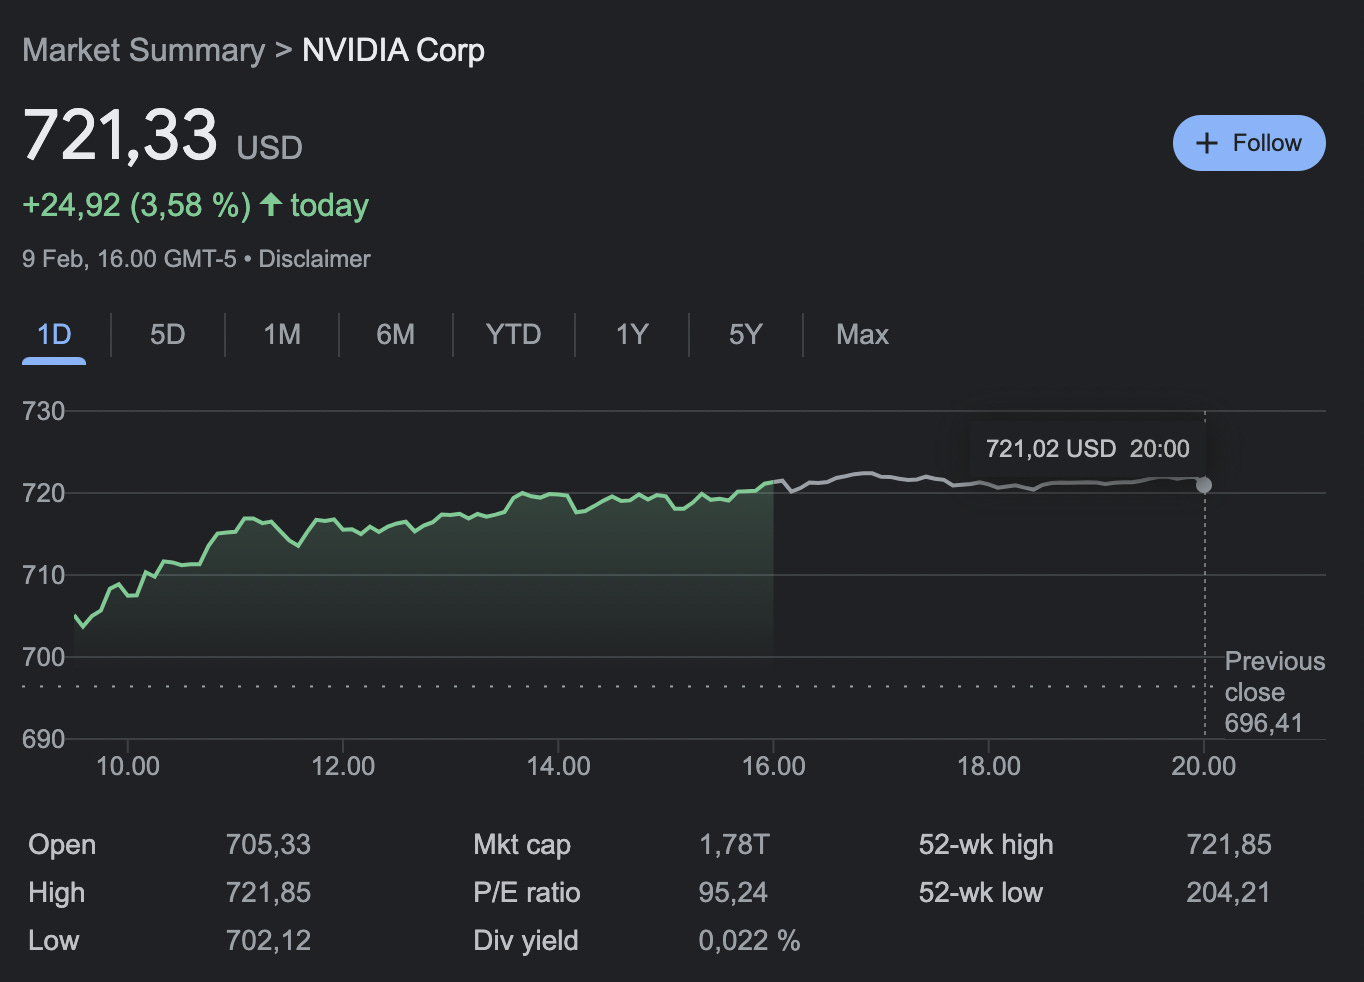Click the 16.00 x-axis label
Screen dimensions: 1364x982
pos(773,766)
